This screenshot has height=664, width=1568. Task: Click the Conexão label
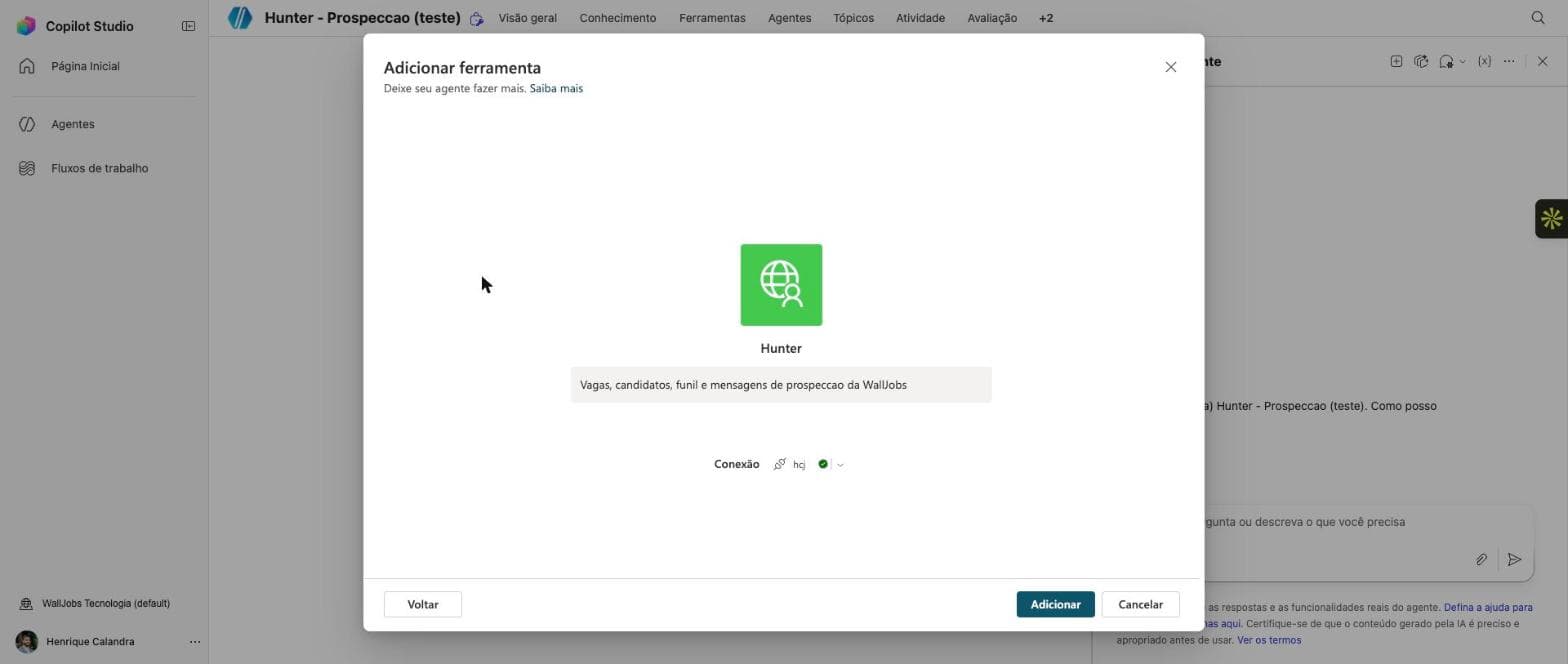pos(737,464)
